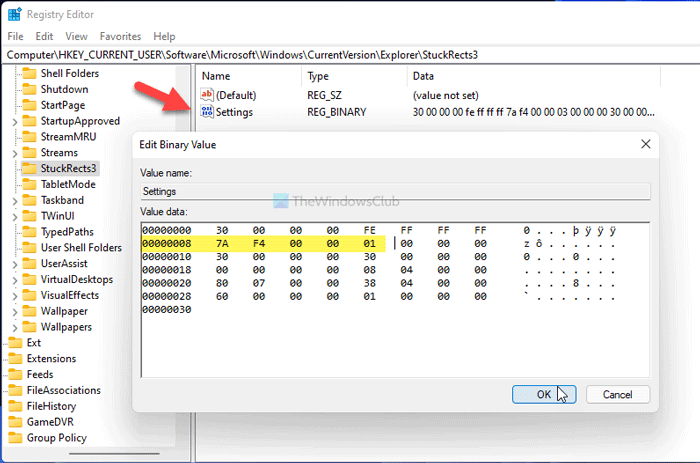This screenshot has width=700, height=463.
Task: Select the Feeds folder icon
Action: [x=15, y=375]
